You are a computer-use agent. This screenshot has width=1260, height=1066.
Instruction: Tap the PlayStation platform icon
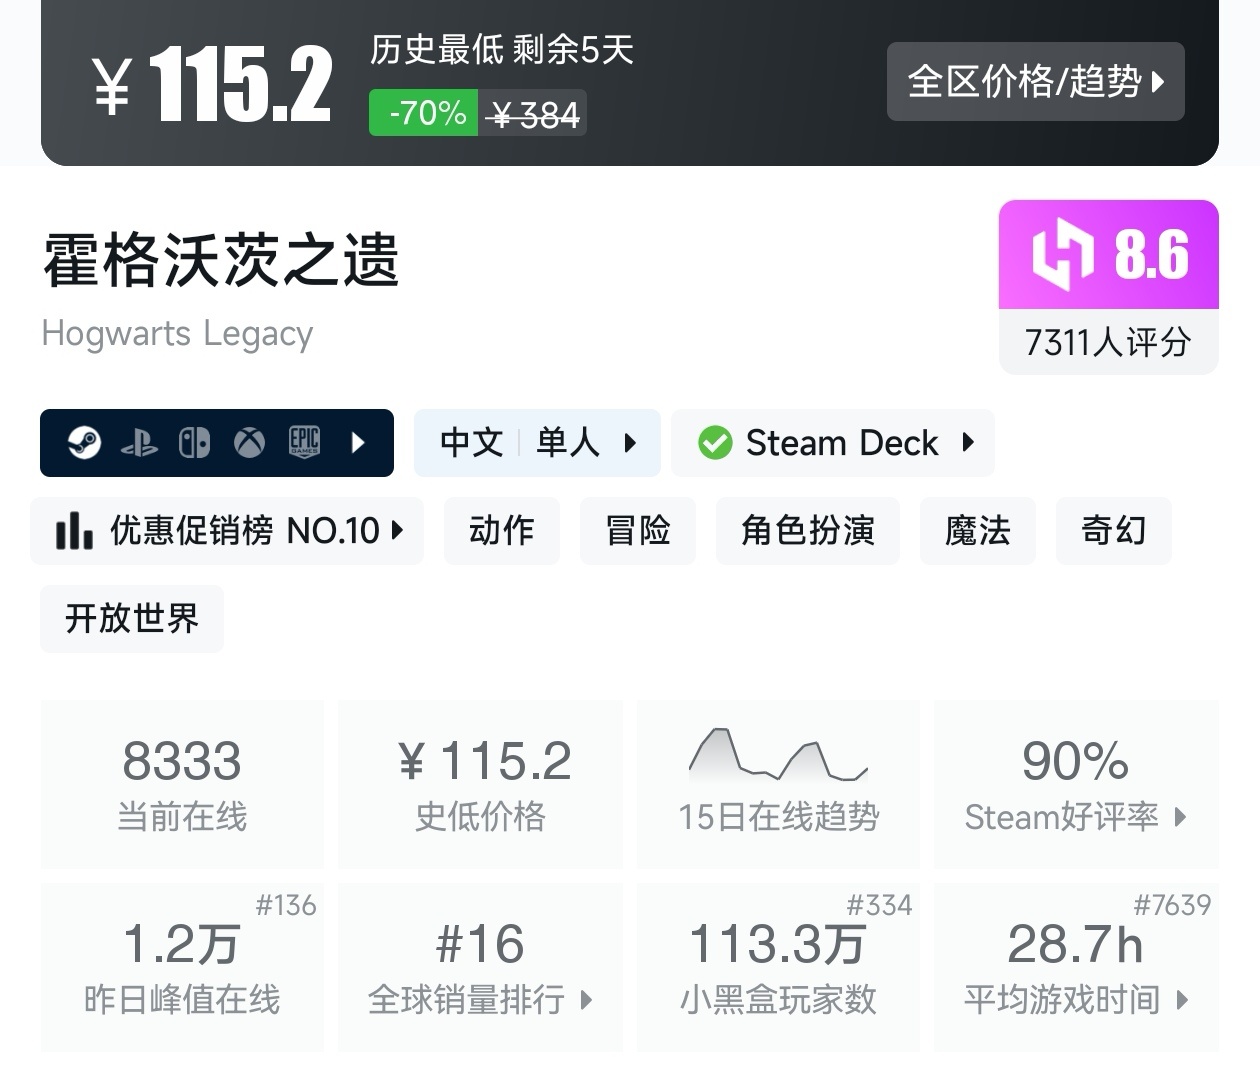coord(139,443)
